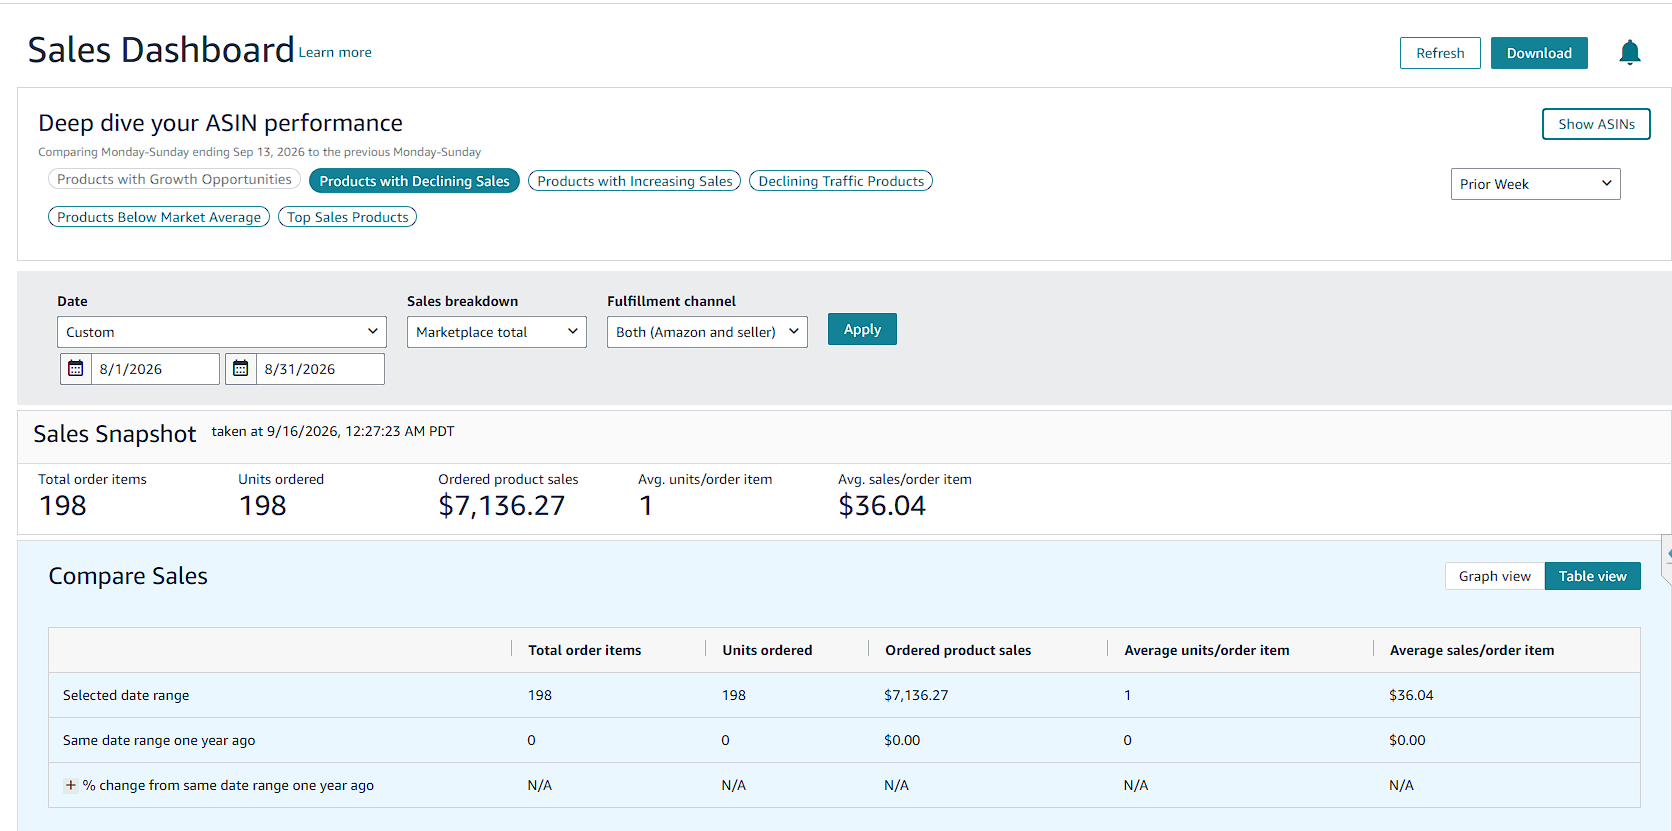Select Products Below Market Average filter

coord(159,217)
